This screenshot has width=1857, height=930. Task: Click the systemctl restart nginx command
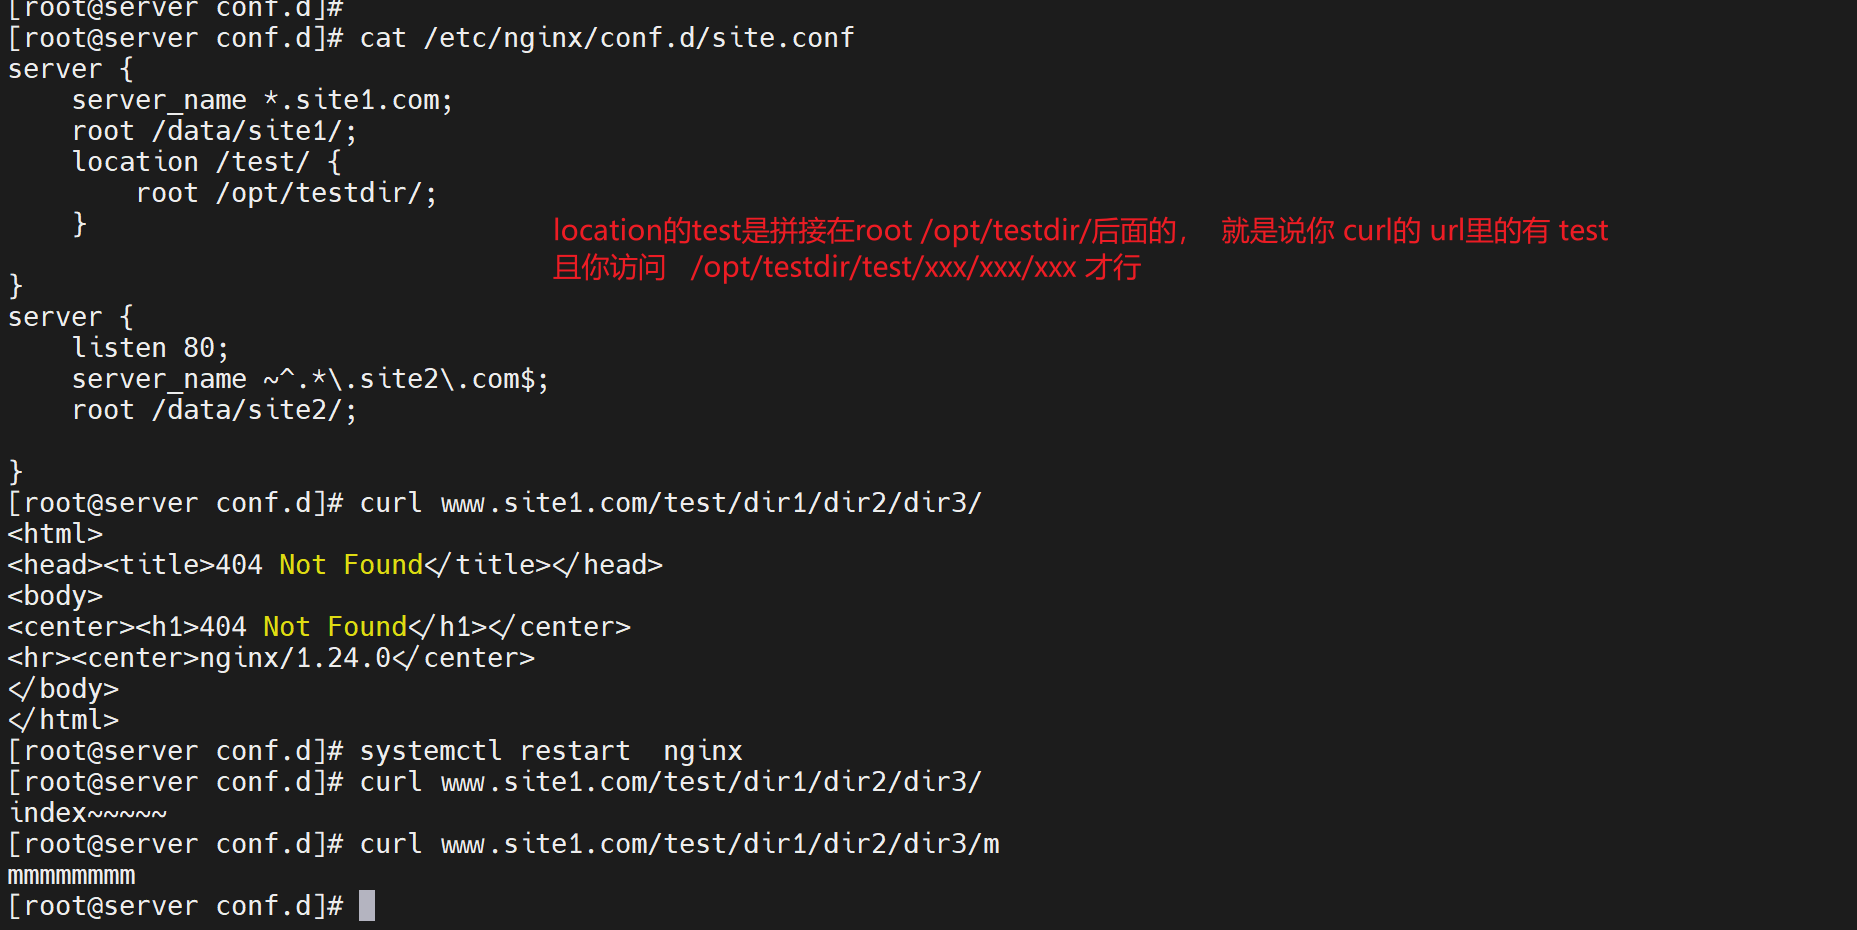pyautogui.click(x=550, y=751)
